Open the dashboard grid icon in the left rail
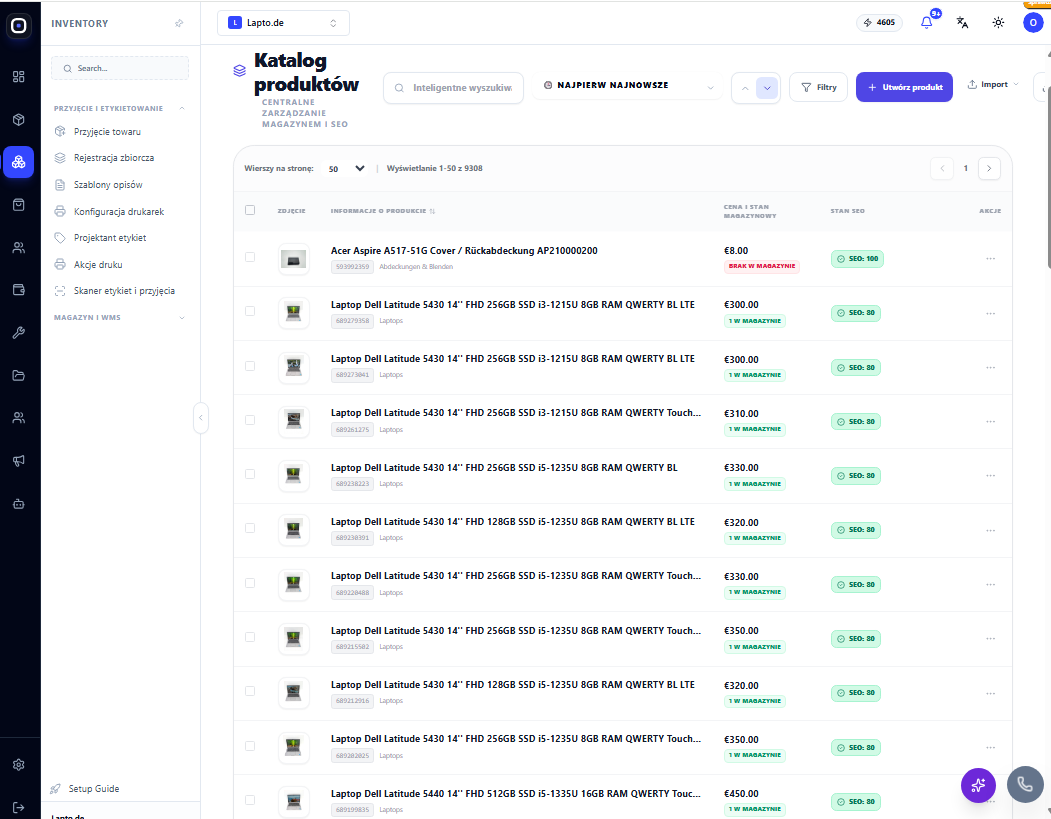The width and height of the screenshot is (1051, 819). pyautogui.click(x=19, y=76)
